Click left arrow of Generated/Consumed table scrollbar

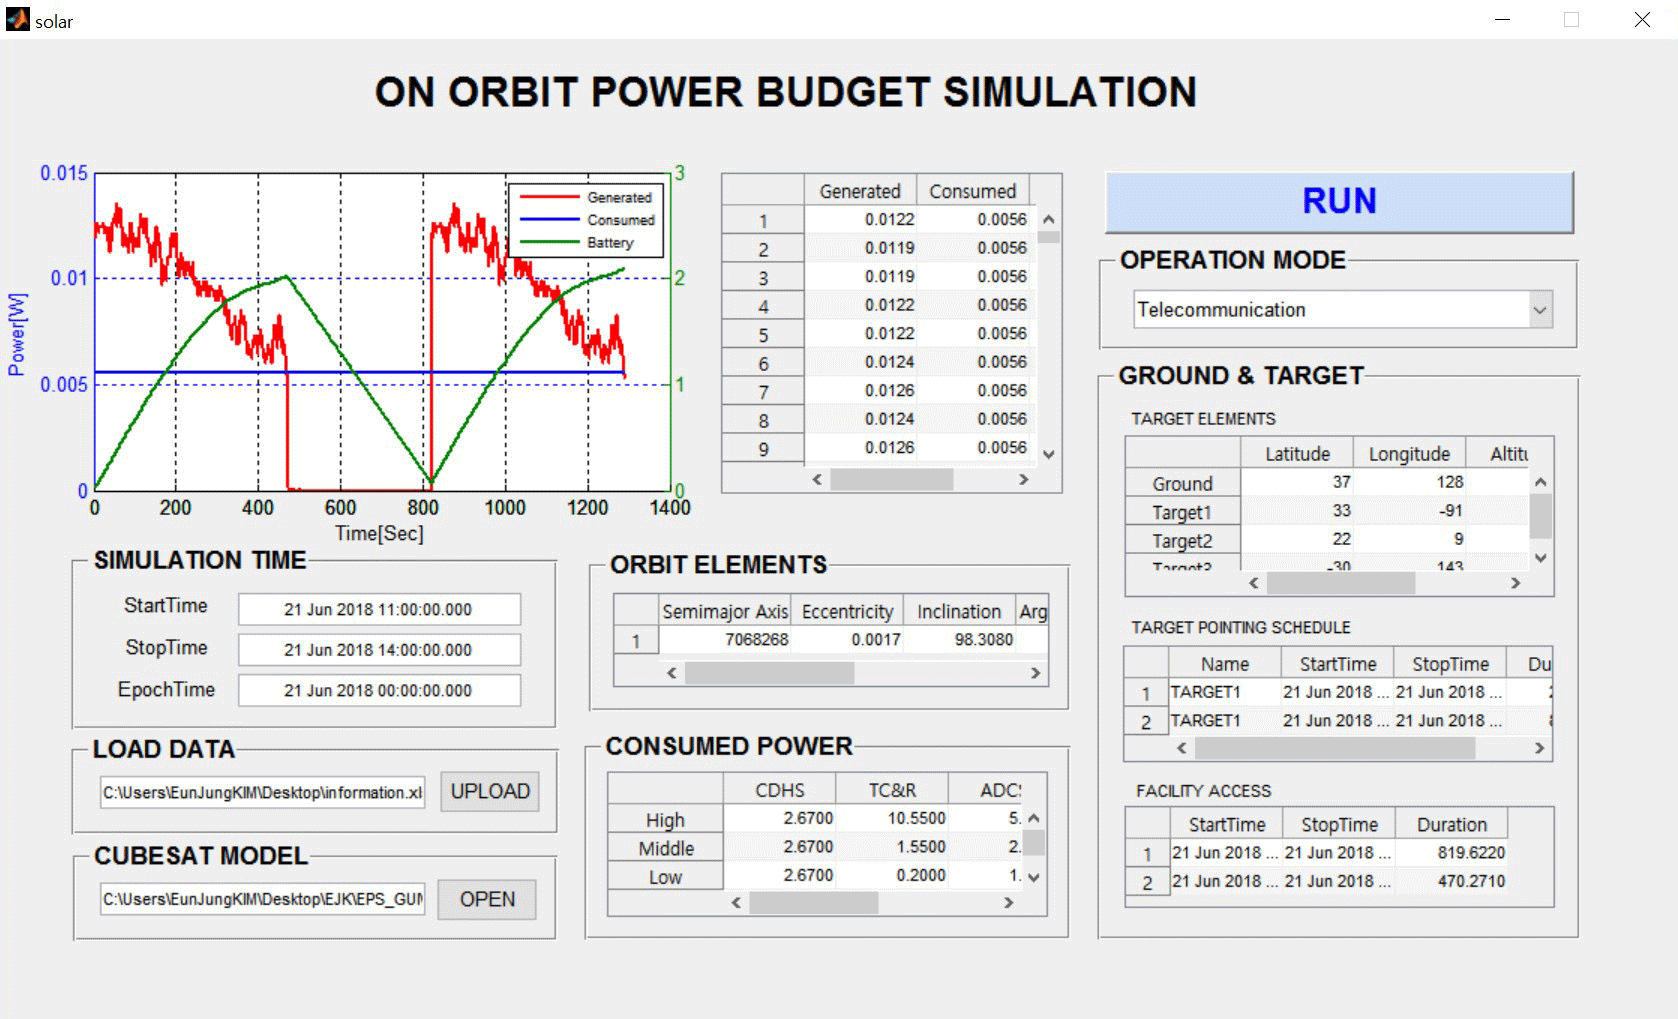pyautogui.click(x=817, y=480)
